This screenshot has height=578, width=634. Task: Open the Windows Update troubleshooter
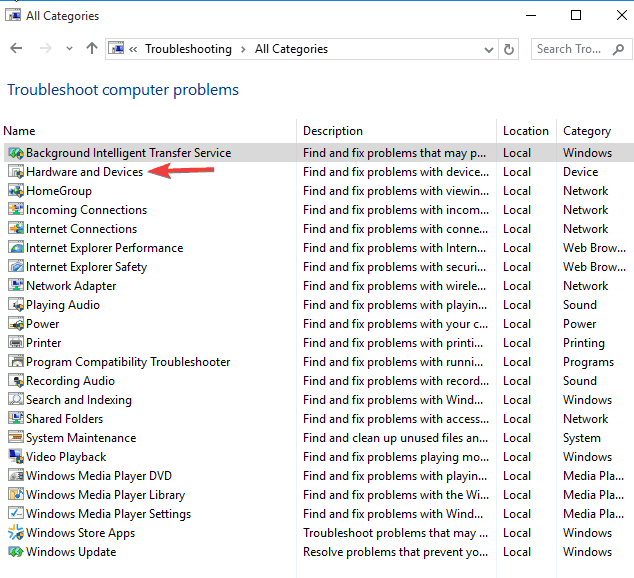[71, 552]
